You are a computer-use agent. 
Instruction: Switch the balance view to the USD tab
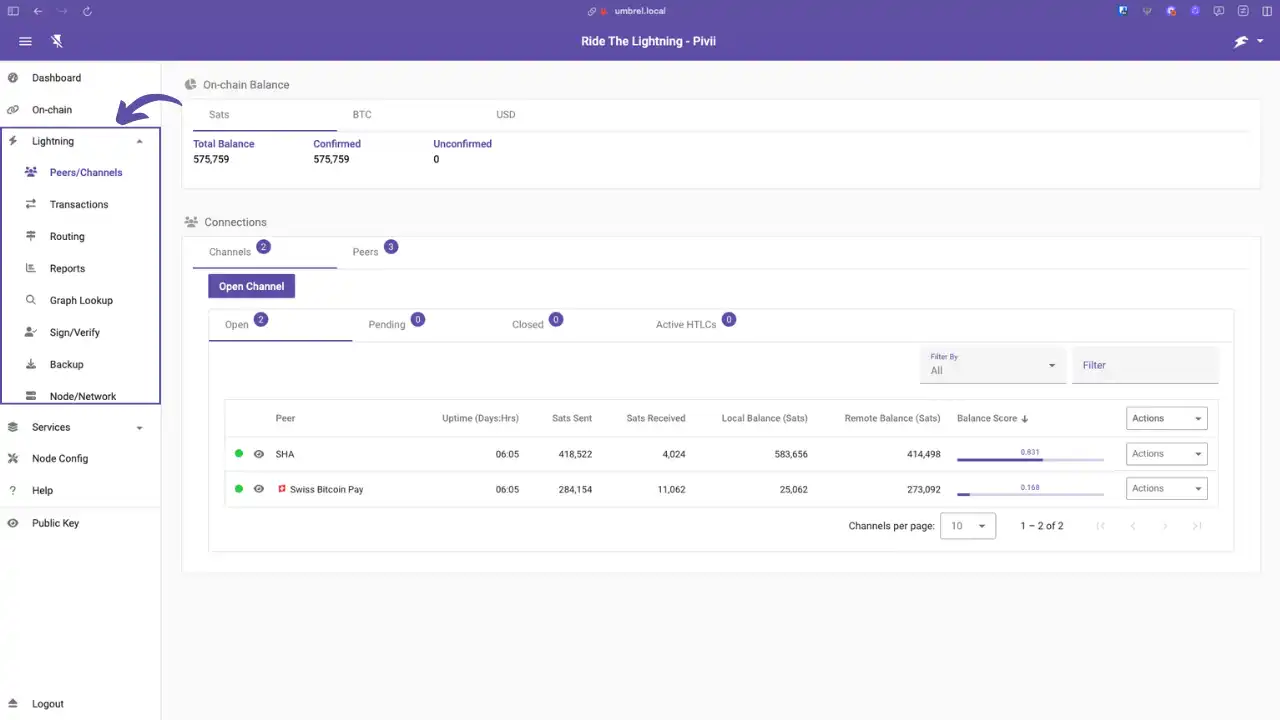click(506, 115)
